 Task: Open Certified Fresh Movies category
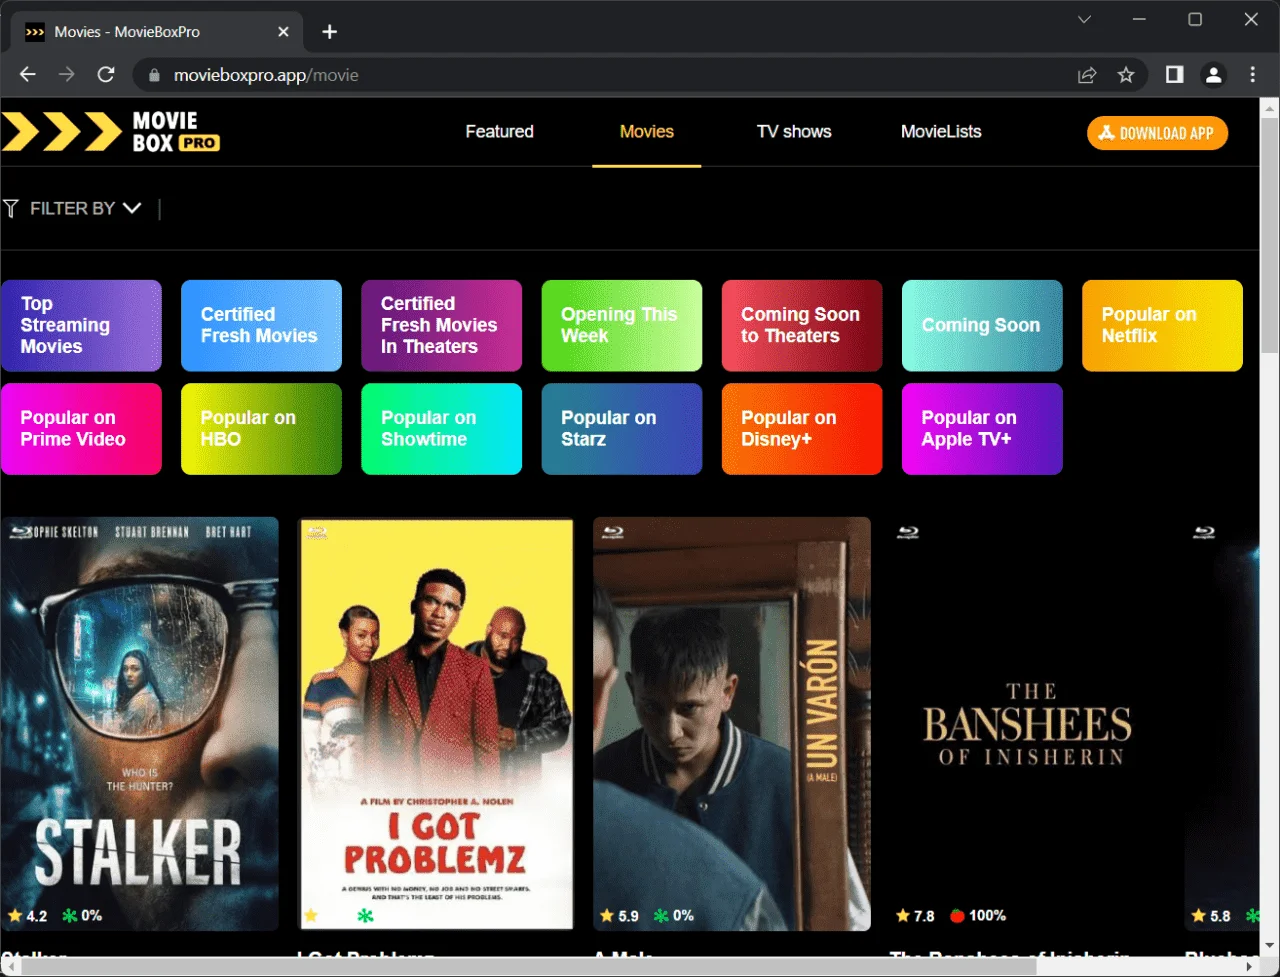[261, 326]
